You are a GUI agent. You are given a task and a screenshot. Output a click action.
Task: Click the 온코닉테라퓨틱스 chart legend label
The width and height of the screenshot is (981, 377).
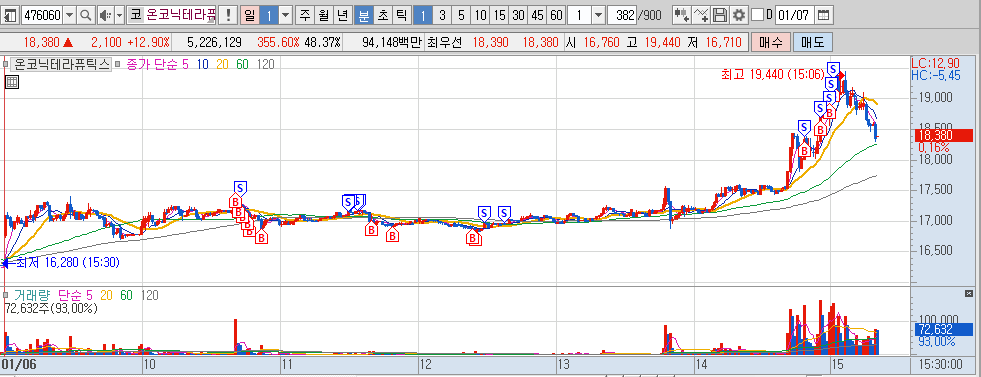point(62,64)
